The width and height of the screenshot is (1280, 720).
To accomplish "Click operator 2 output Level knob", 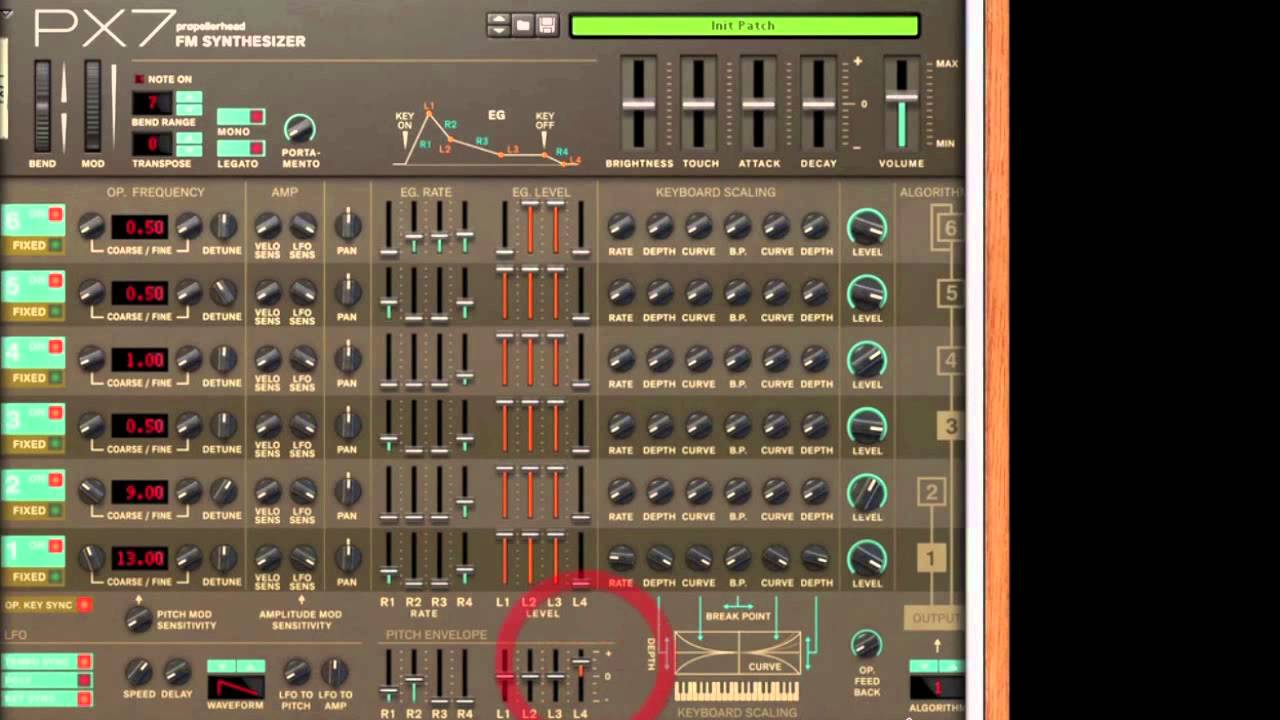I will [x=867, y=494].
